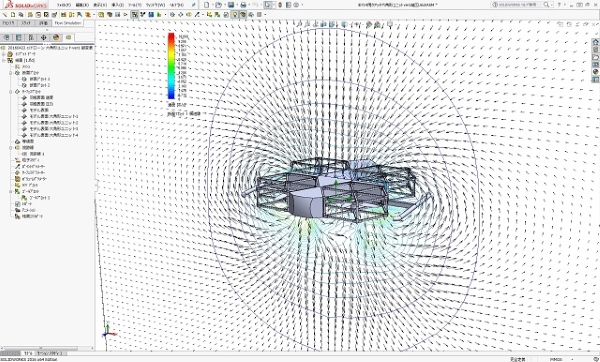The width and height of the screenshot is (600, 362).
Task: Click the SolidWorks logo in title bar
Action: click(26, 5)
